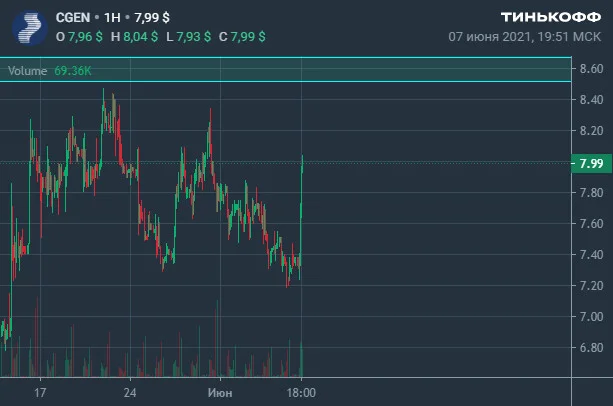This screenshot has height=406, width=613.
Task: Click the 7.00 price axis label
Action: pos(591,317)
